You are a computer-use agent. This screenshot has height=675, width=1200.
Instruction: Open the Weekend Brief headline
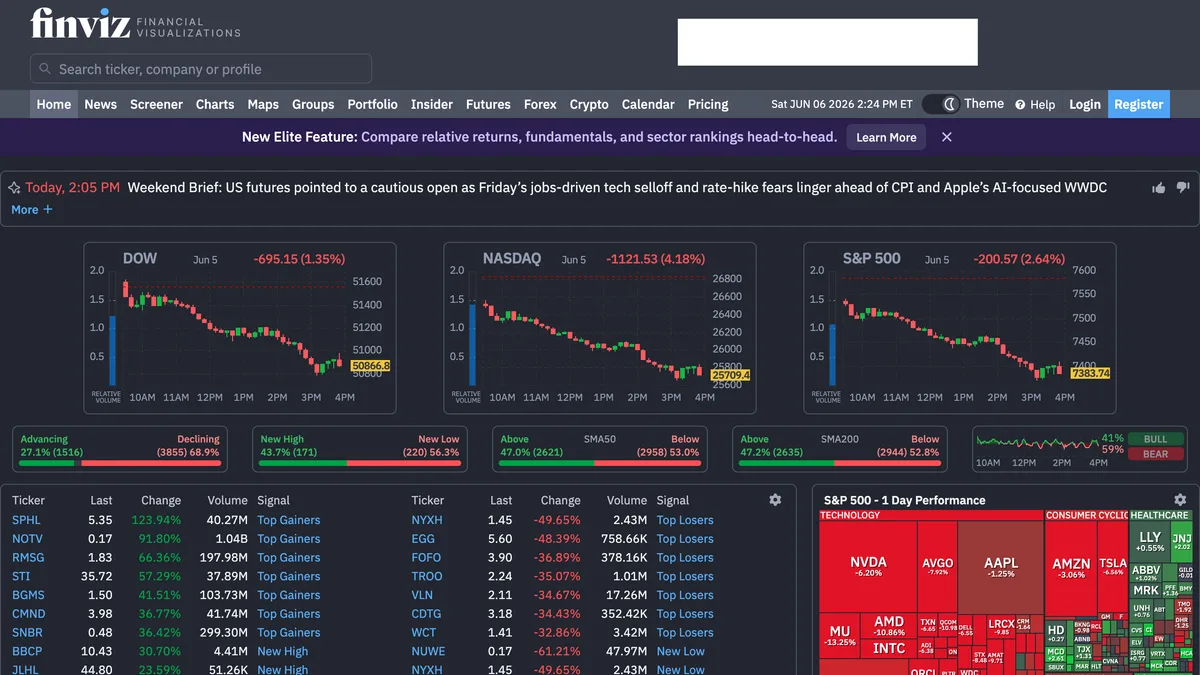click(617, 187)
